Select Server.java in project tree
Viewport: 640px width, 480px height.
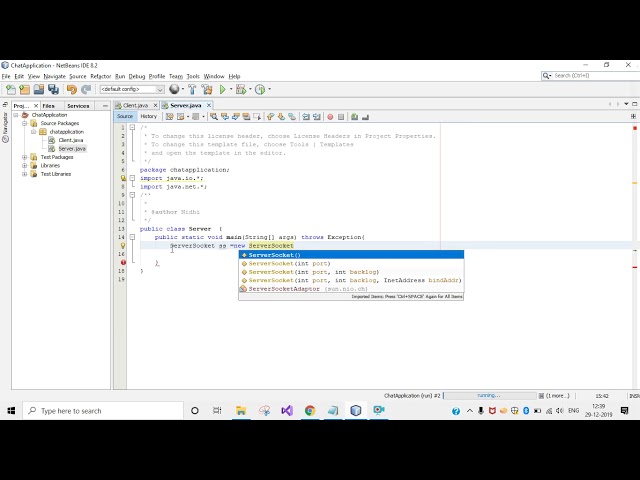pos(72,149)
